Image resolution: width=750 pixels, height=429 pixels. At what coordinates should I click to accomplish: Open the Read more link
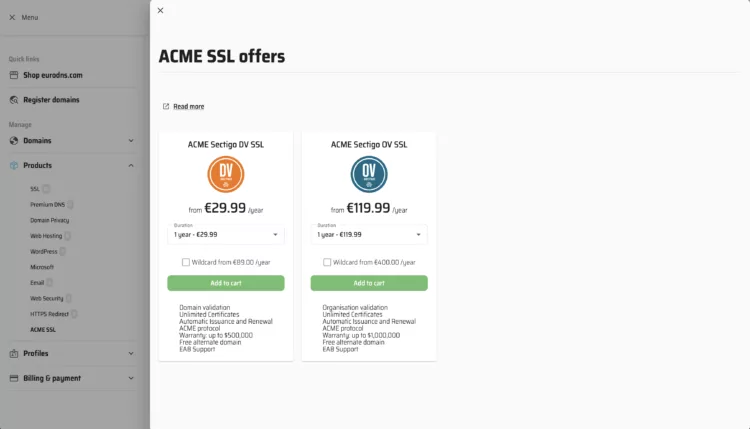coord(188,106)
